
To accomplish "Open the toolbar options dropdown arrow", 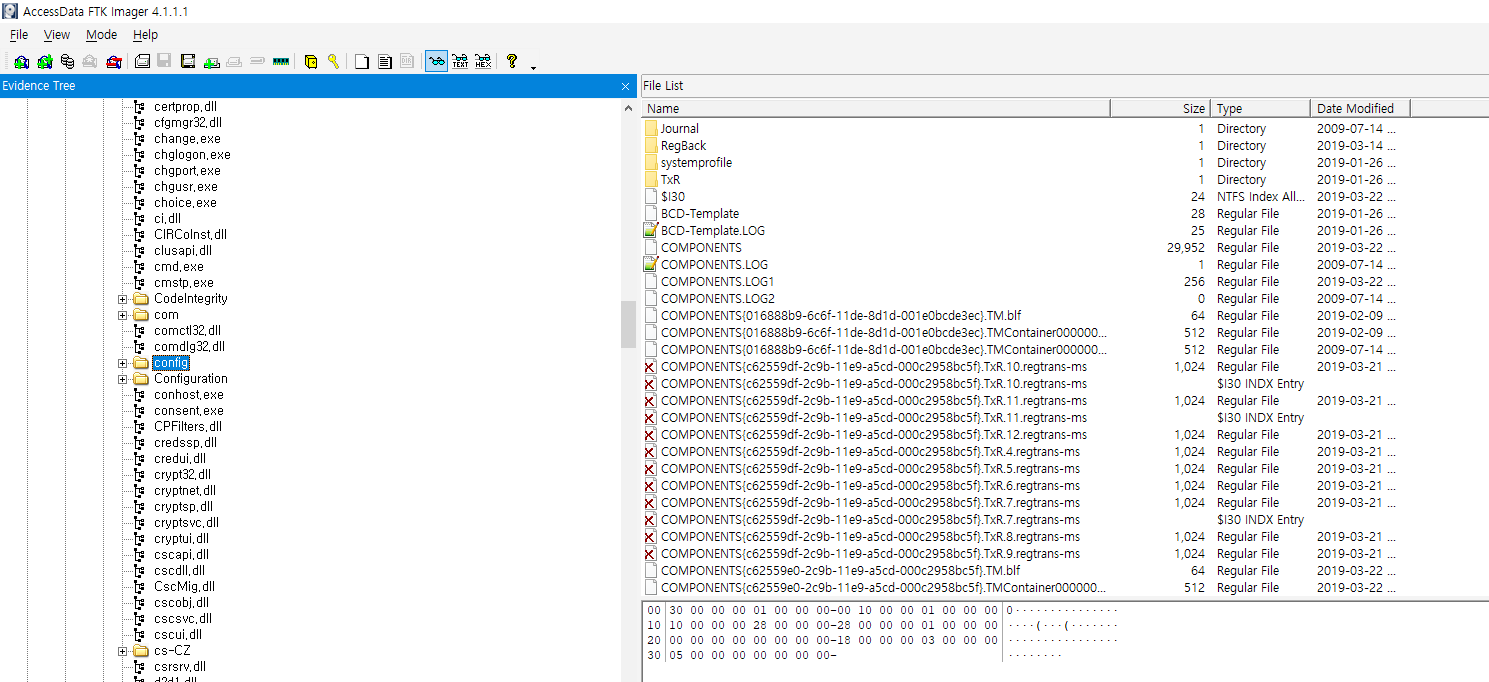I will click(x=534, y=67).
